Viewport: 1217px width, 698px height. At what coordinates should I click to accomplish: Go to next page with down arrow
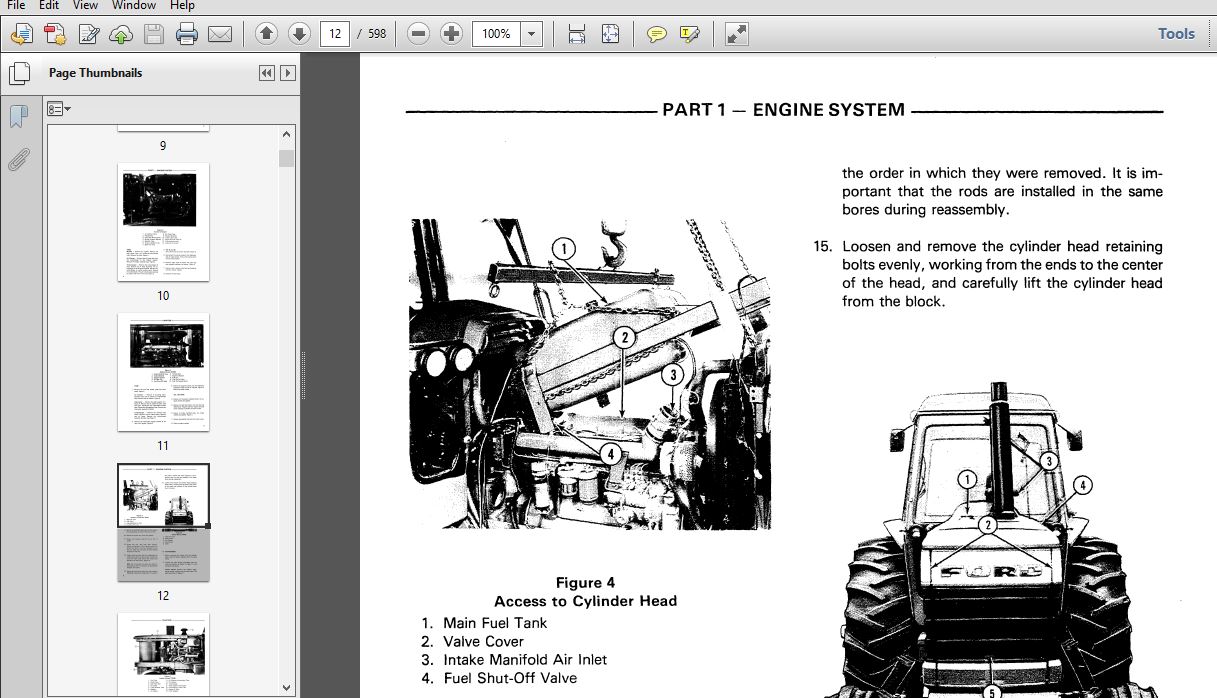[299, 34]
